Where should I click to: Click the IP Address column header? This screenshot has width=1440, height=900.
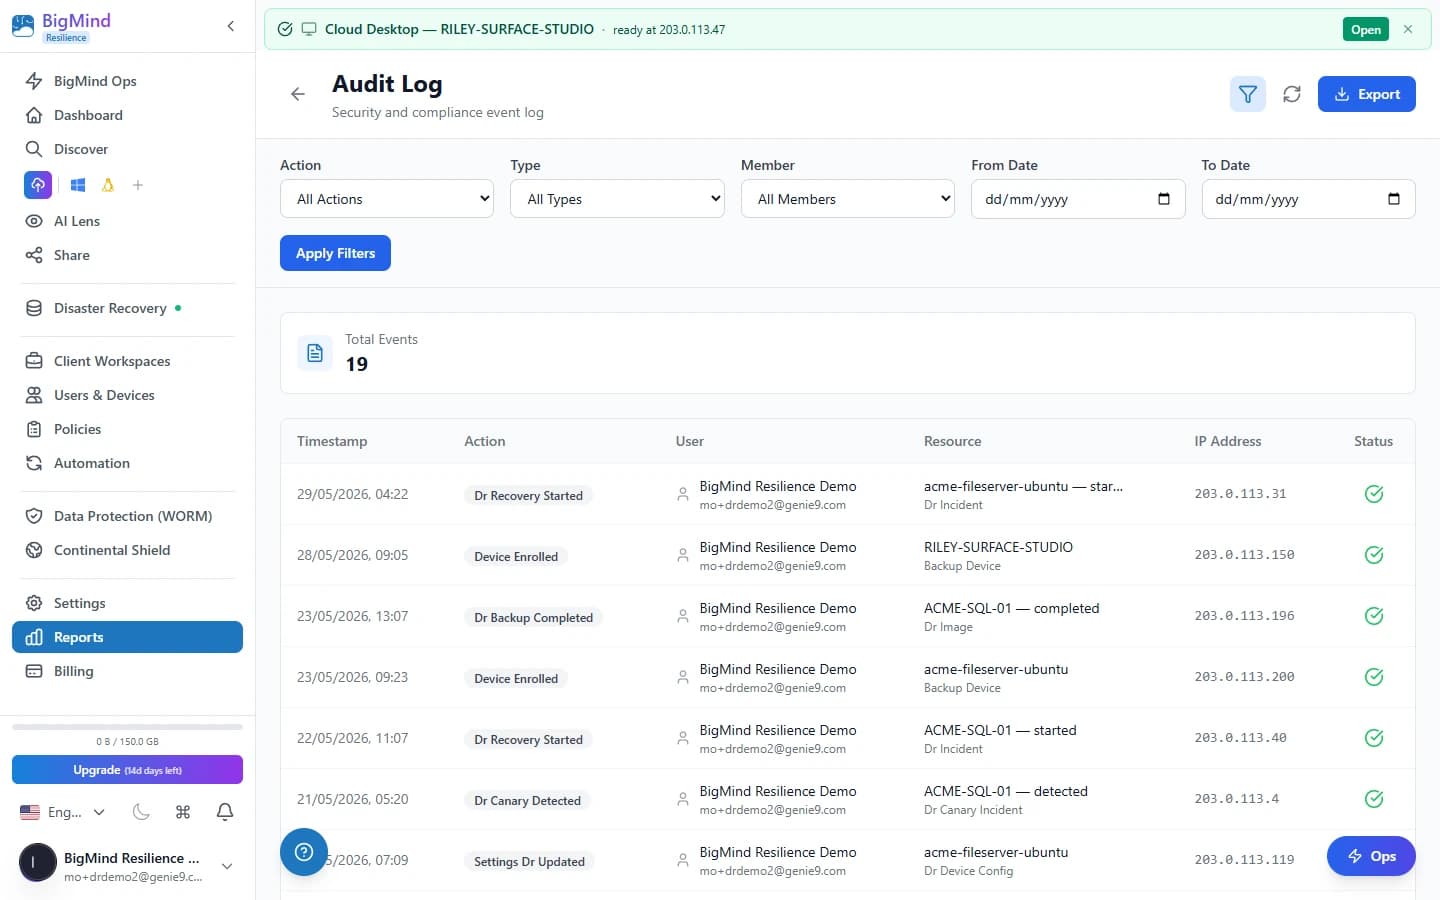coord(1227,441)
